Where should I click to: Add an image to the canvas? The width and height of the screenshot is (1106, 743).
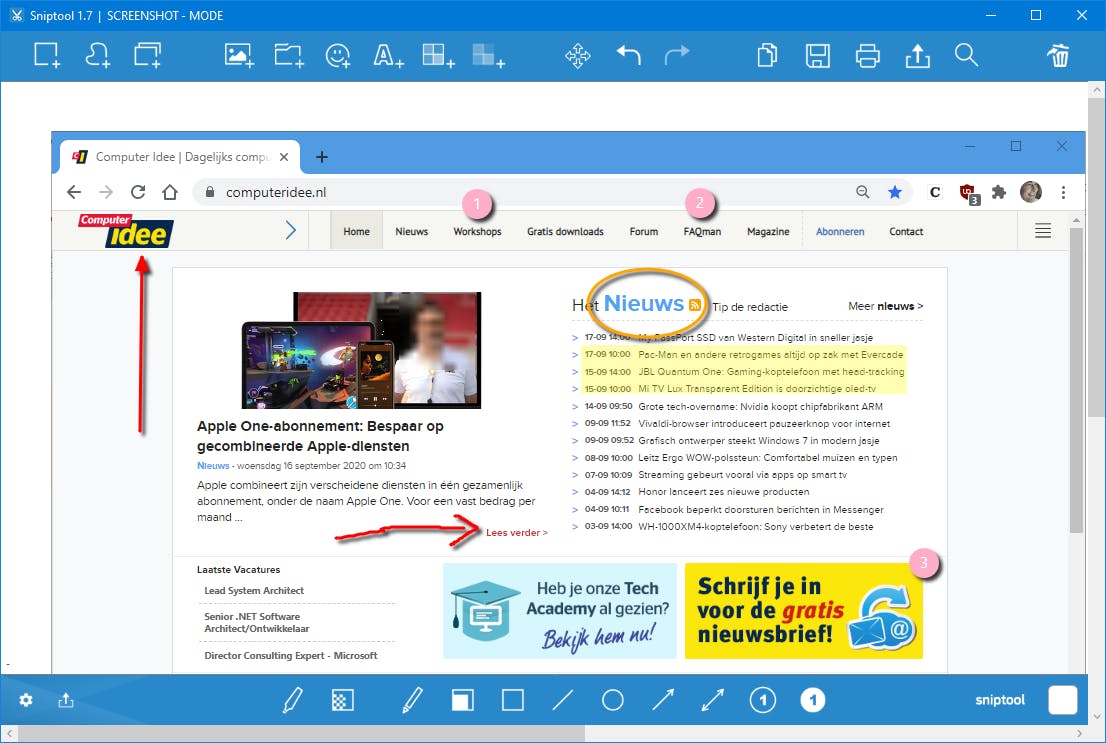tap(239, 55)
